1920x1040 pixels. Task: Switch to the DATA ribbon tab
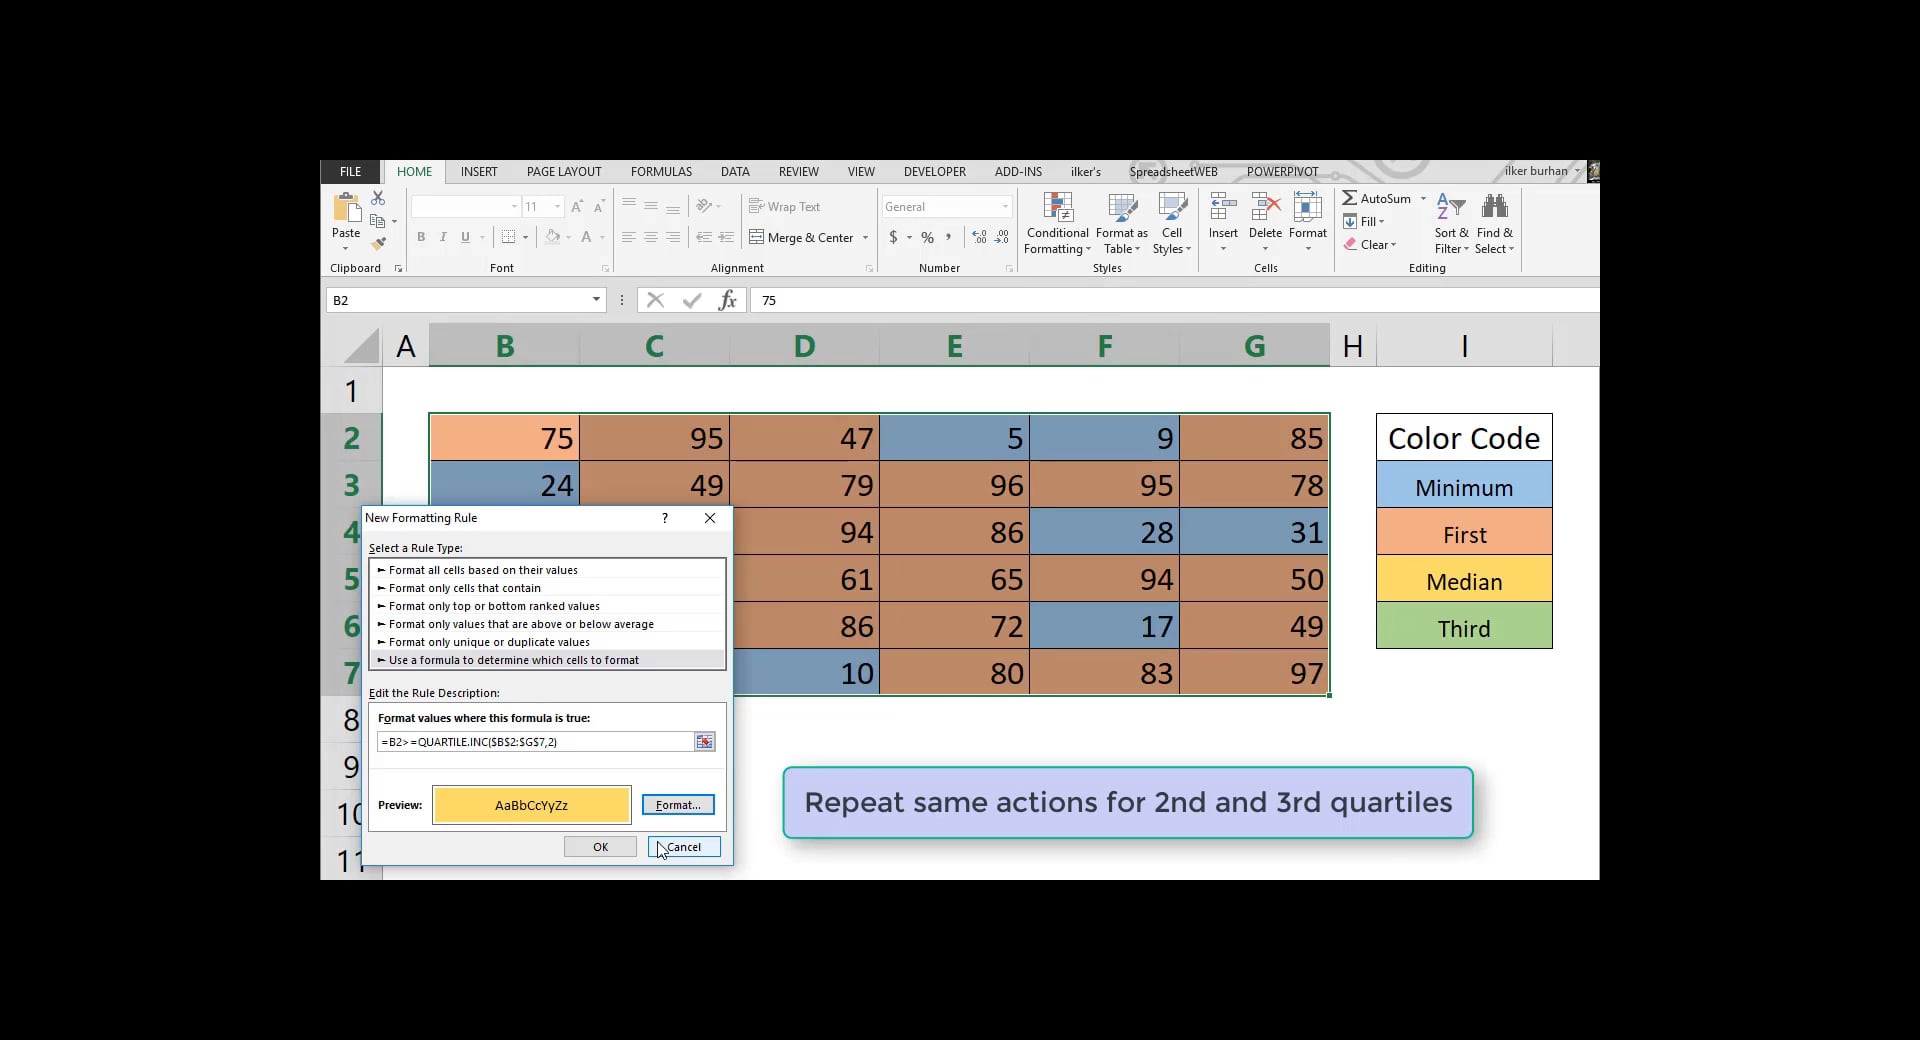(x=735, y=171)
